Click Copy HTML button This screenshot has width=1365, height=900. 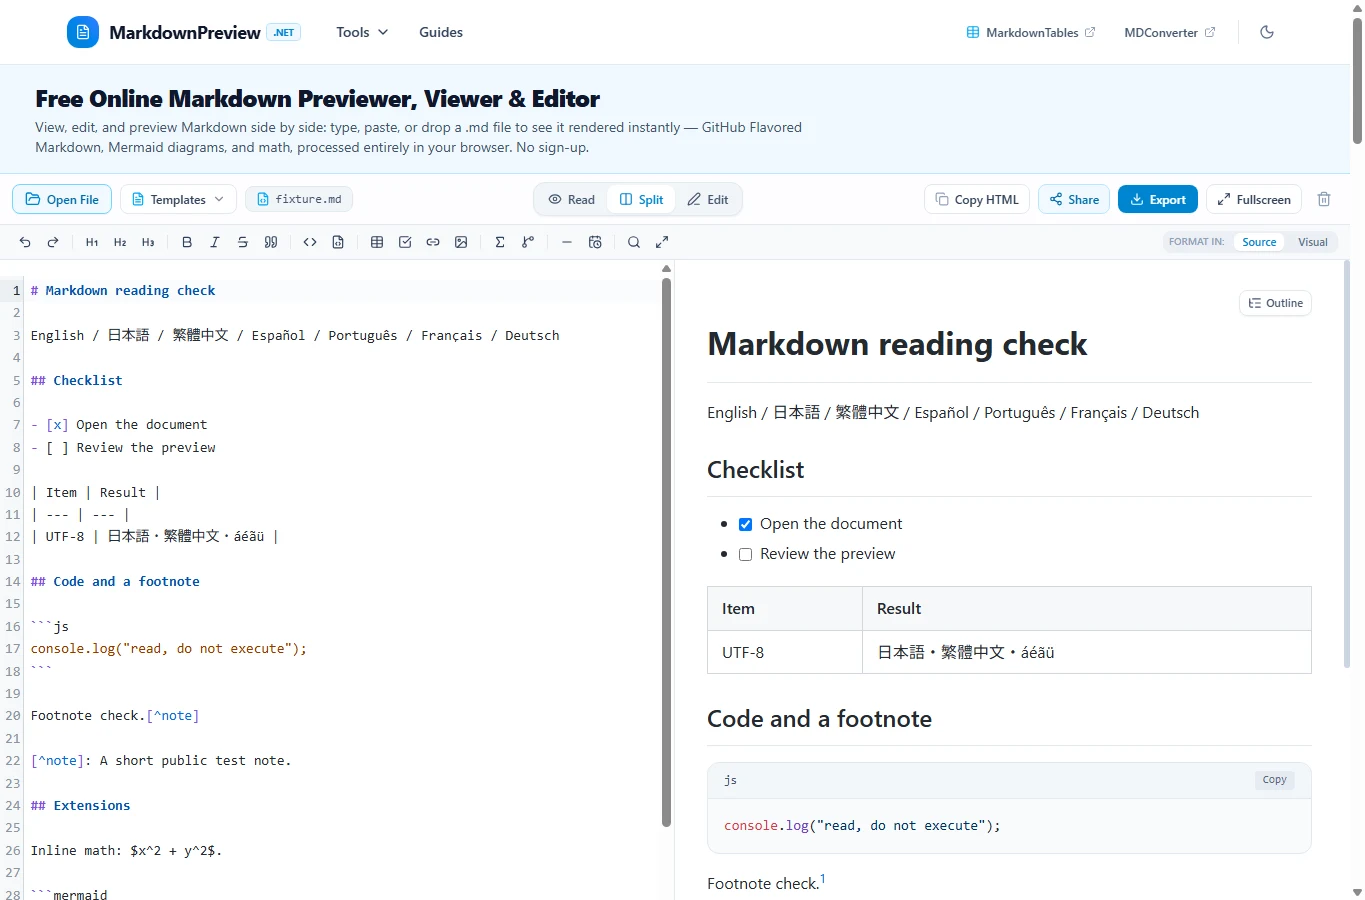coord(977,200)
